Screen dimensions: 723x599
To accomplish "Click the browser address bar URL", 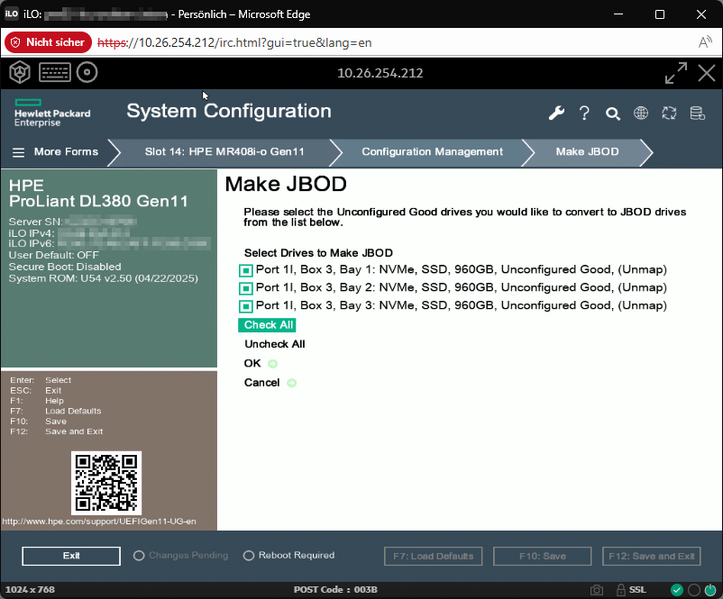I will [x=235, y=43].
